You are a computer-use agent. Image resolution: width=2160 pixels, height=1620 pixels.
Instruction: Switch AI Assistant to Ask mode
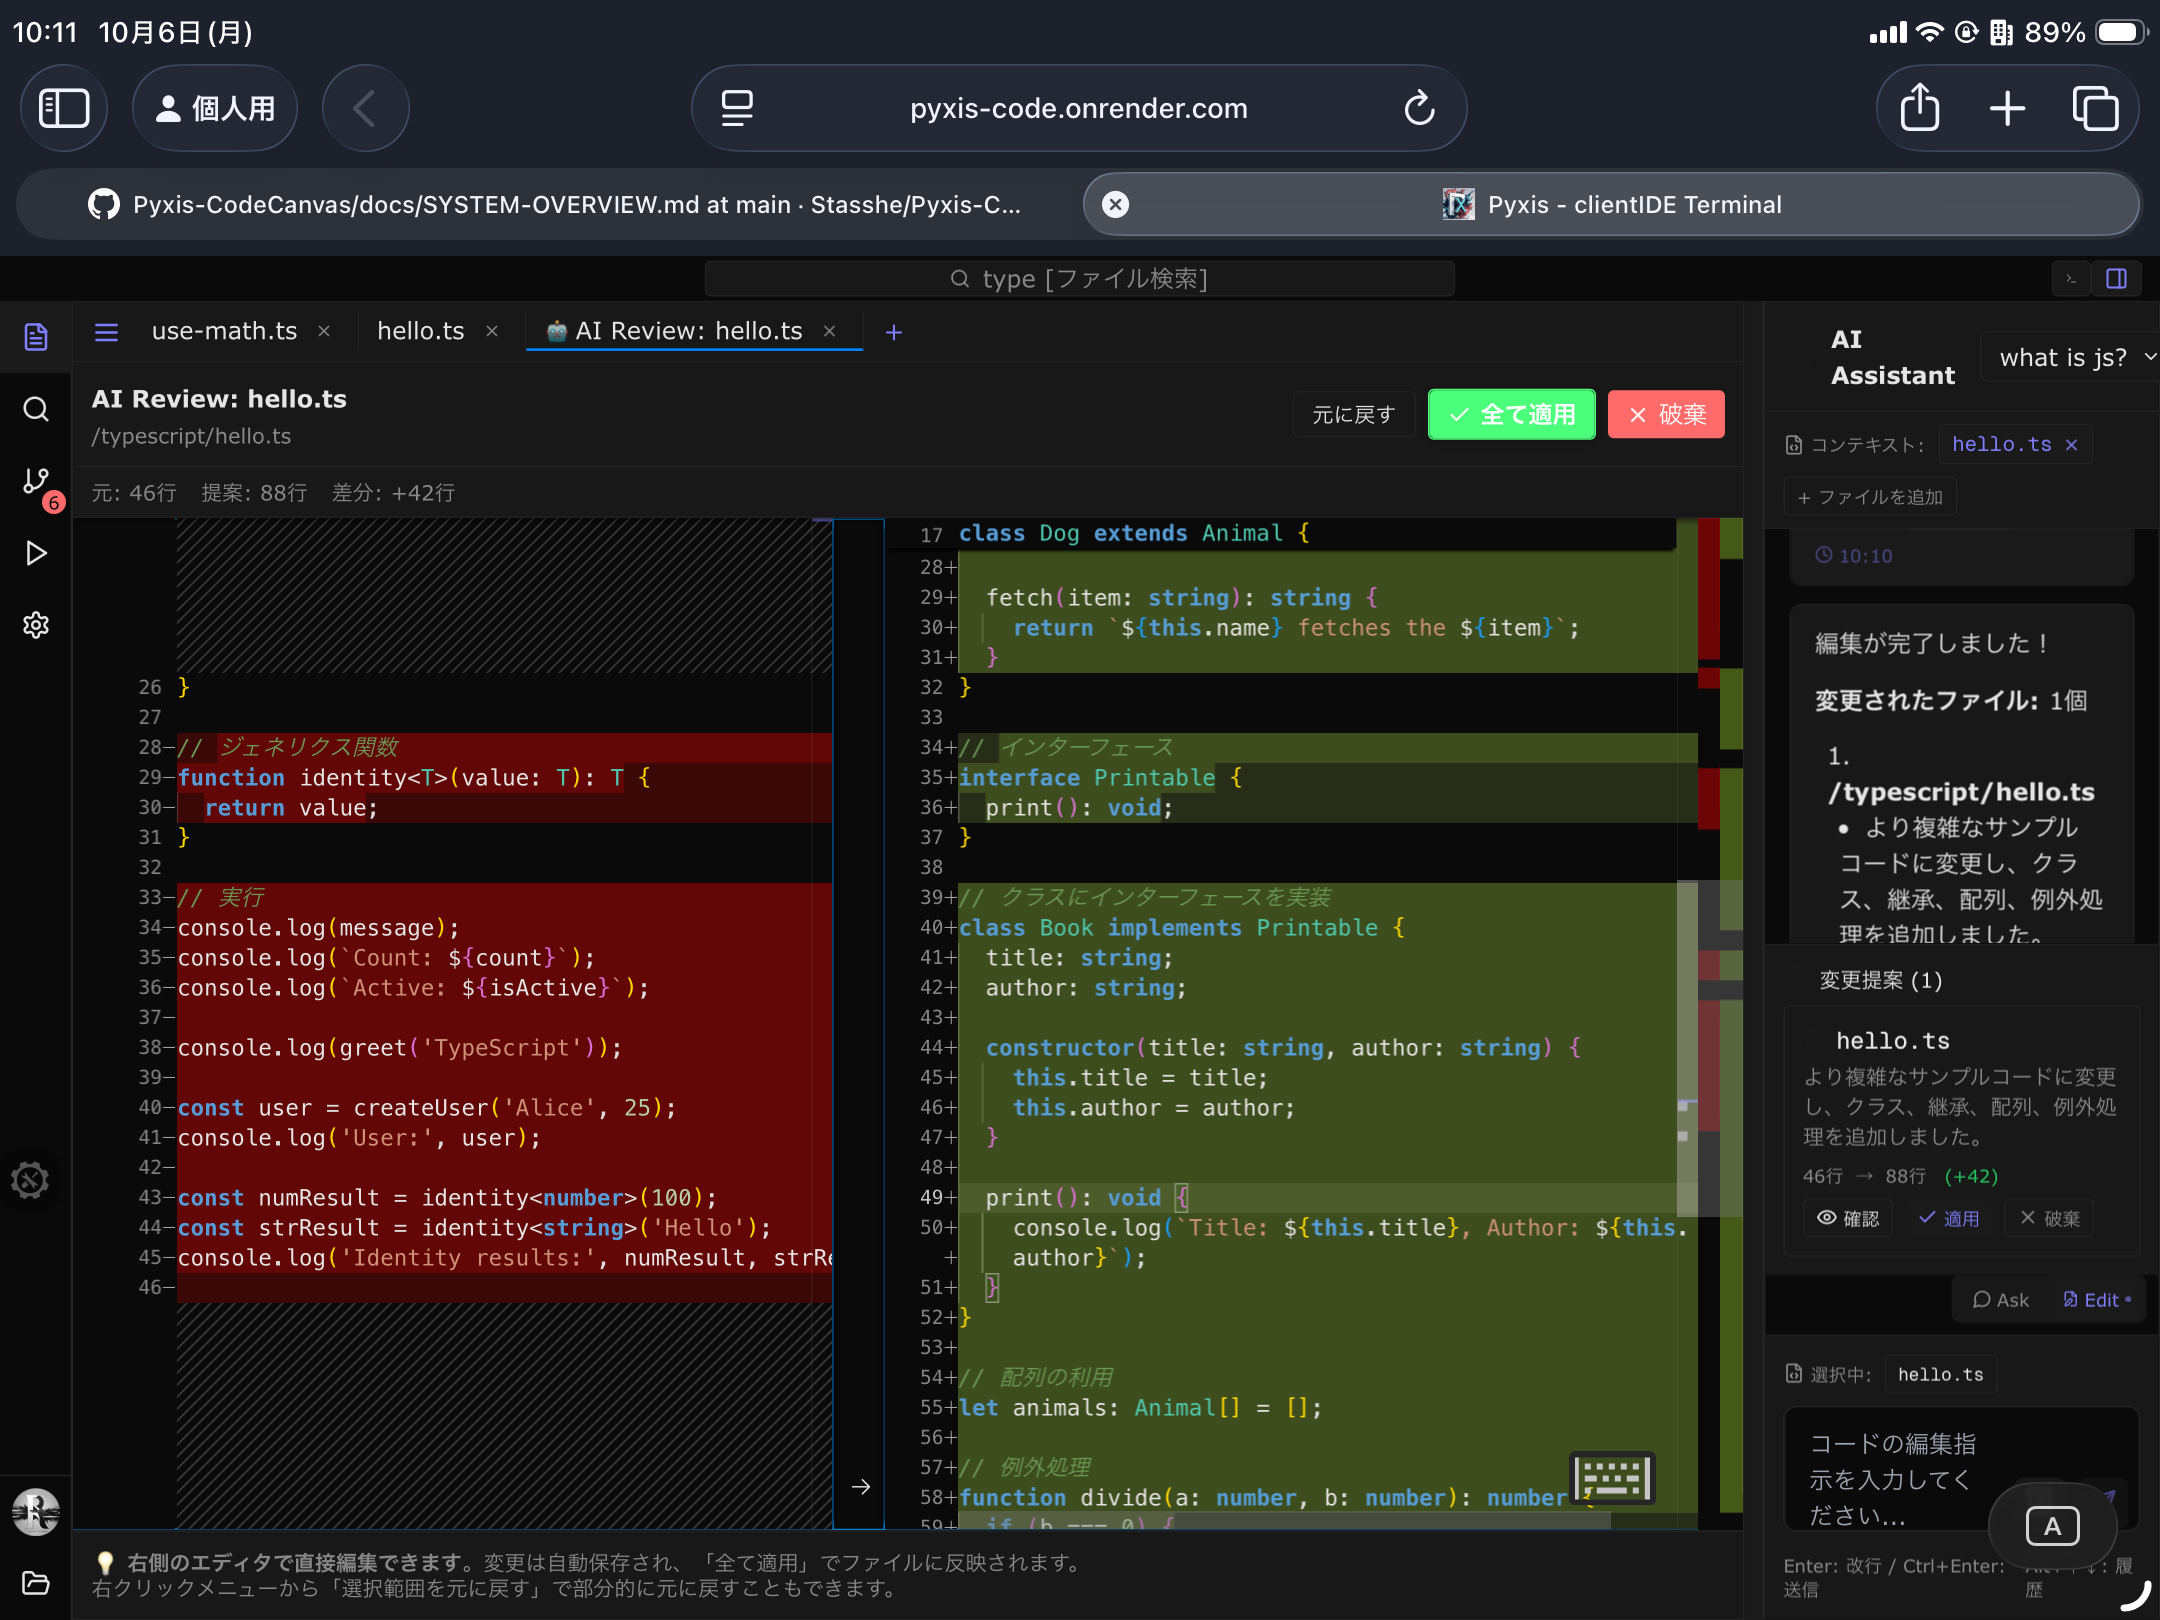pos(2001,1299)
